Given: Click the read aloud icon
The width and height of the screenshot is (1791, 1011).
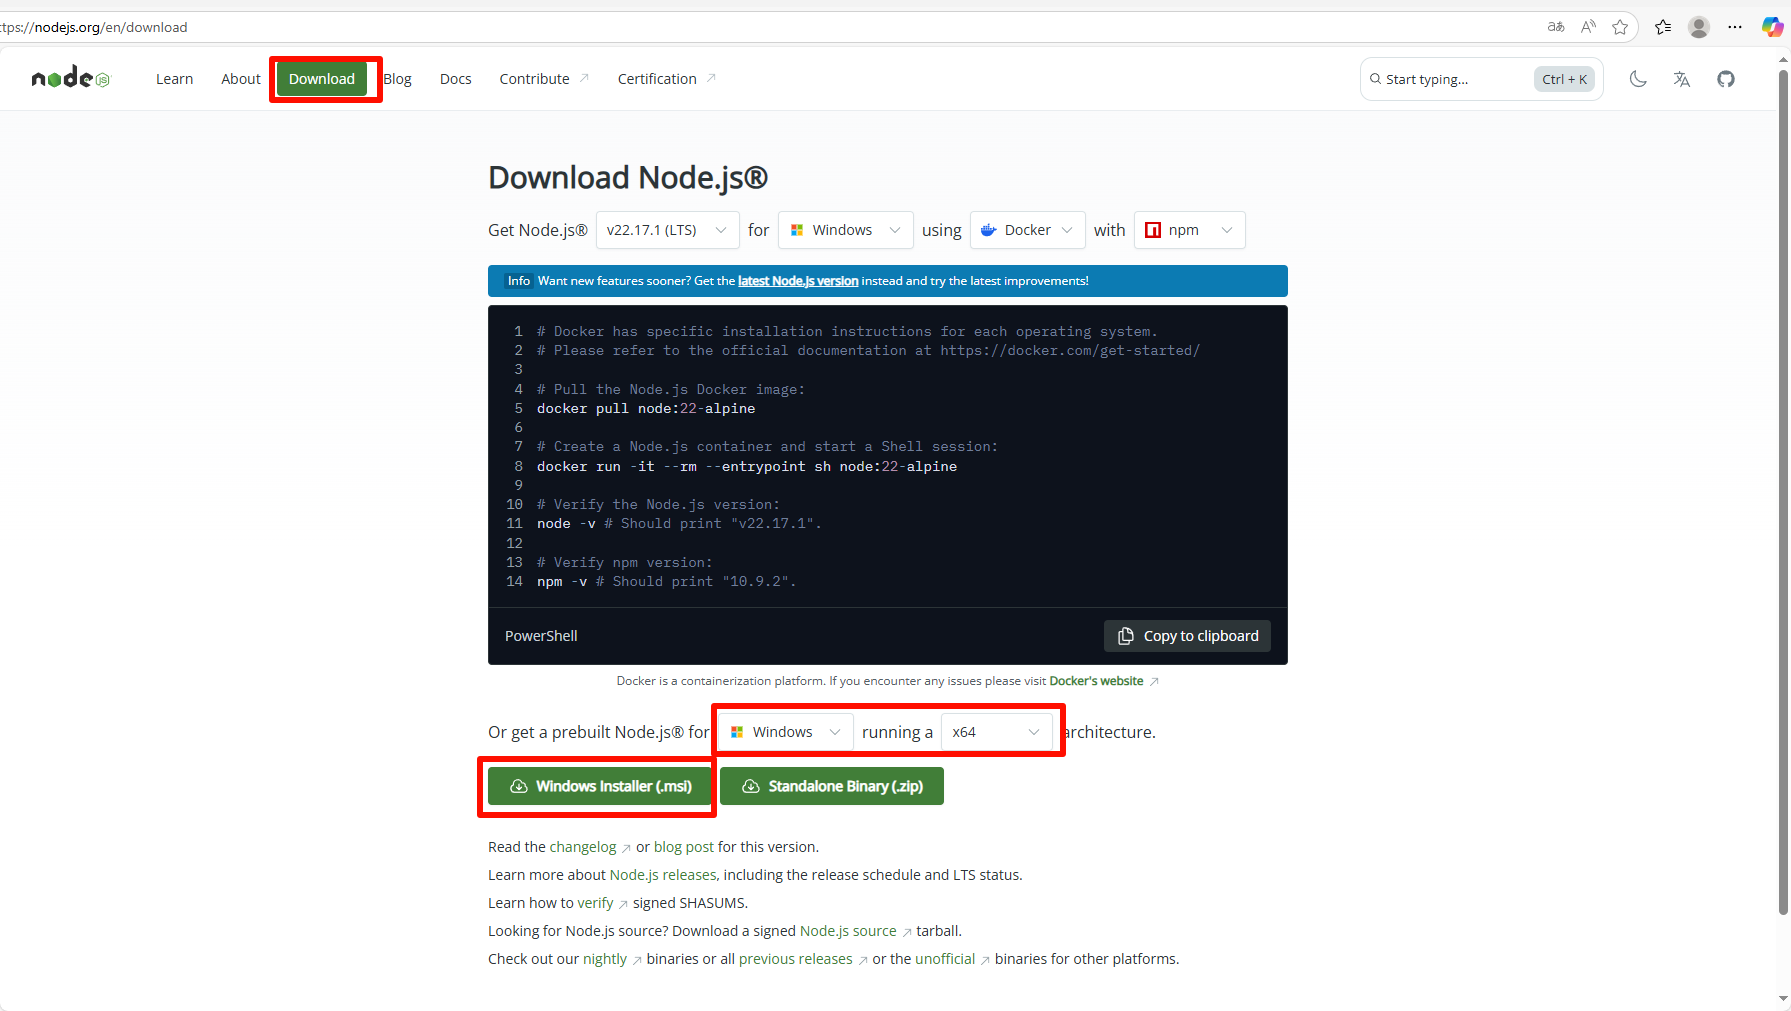Looking at the screenshot, I should pos(1588,27).
